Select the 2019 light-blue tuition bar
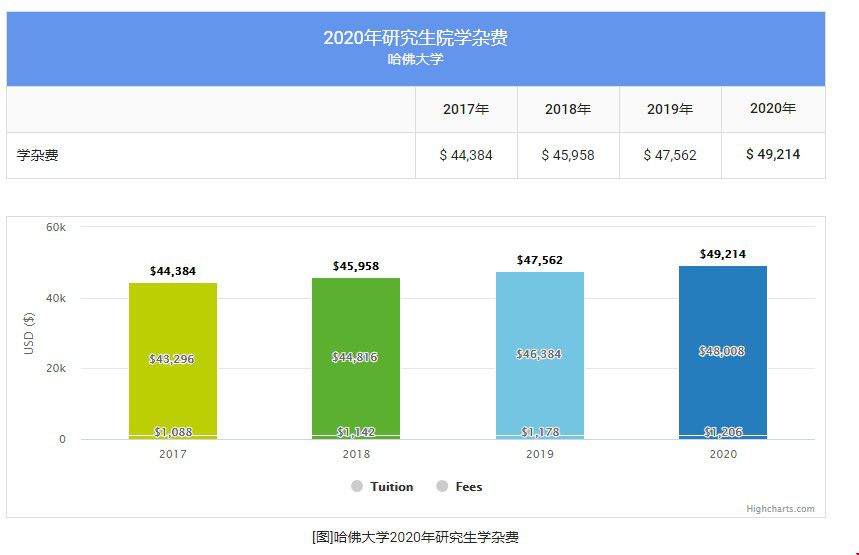Viewport: 859px width, 555px height. click(540, 353)
